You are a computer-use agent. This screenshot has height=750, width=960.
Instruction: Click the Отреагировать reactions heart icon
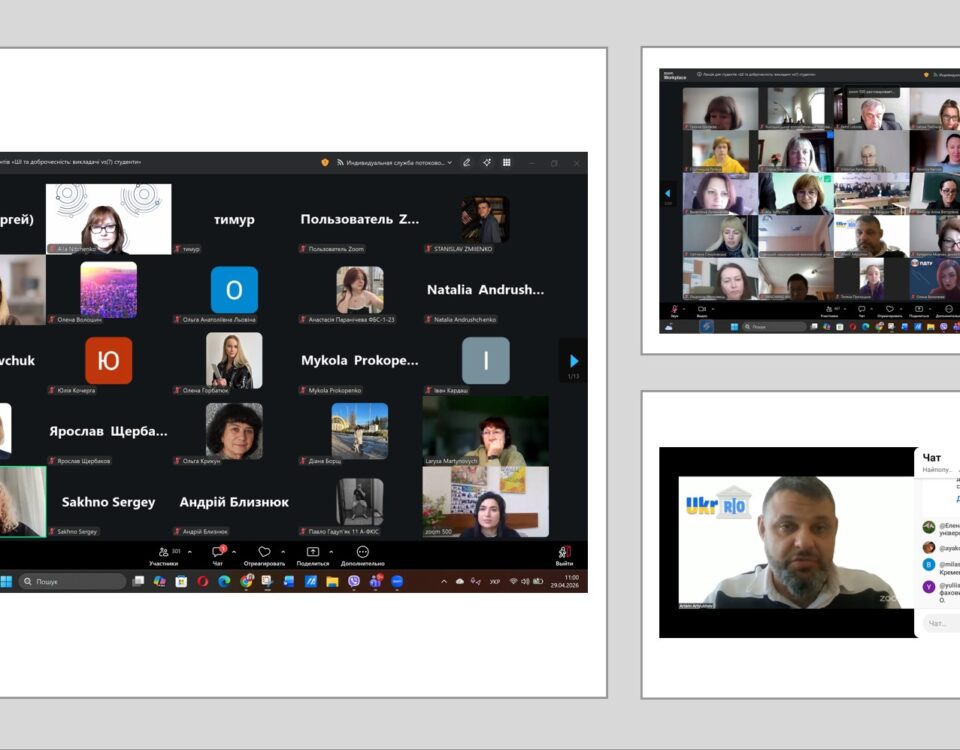point(264,552)
